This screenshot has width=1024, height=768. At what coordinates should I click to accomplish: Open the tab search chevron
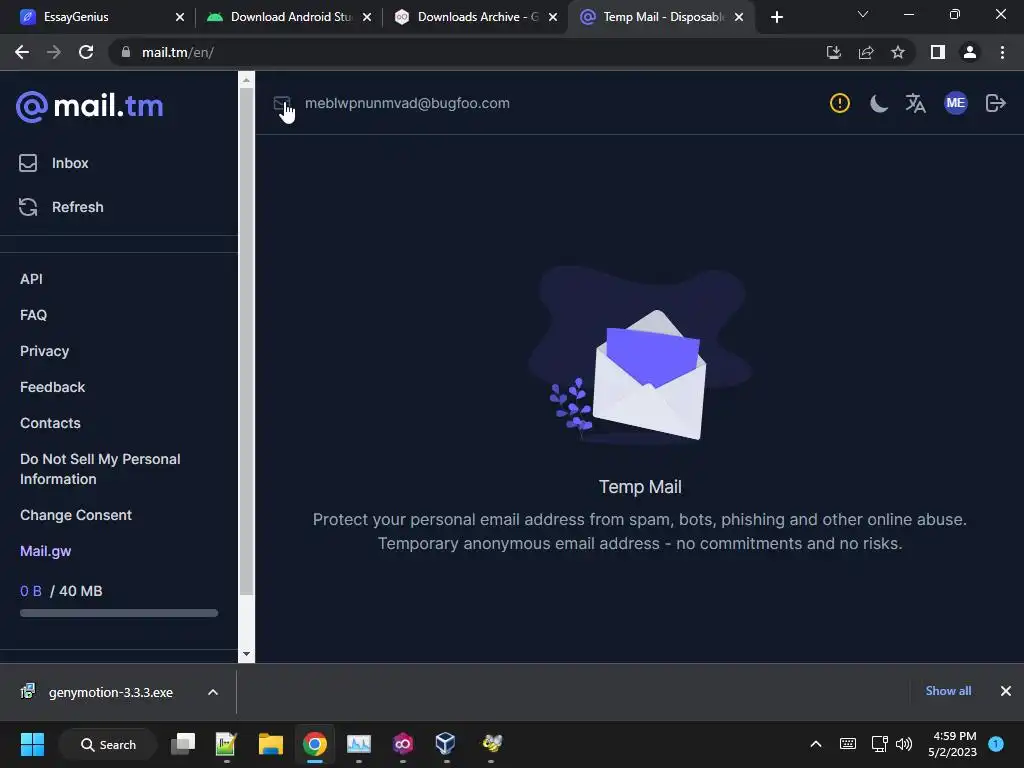point(863,14)
